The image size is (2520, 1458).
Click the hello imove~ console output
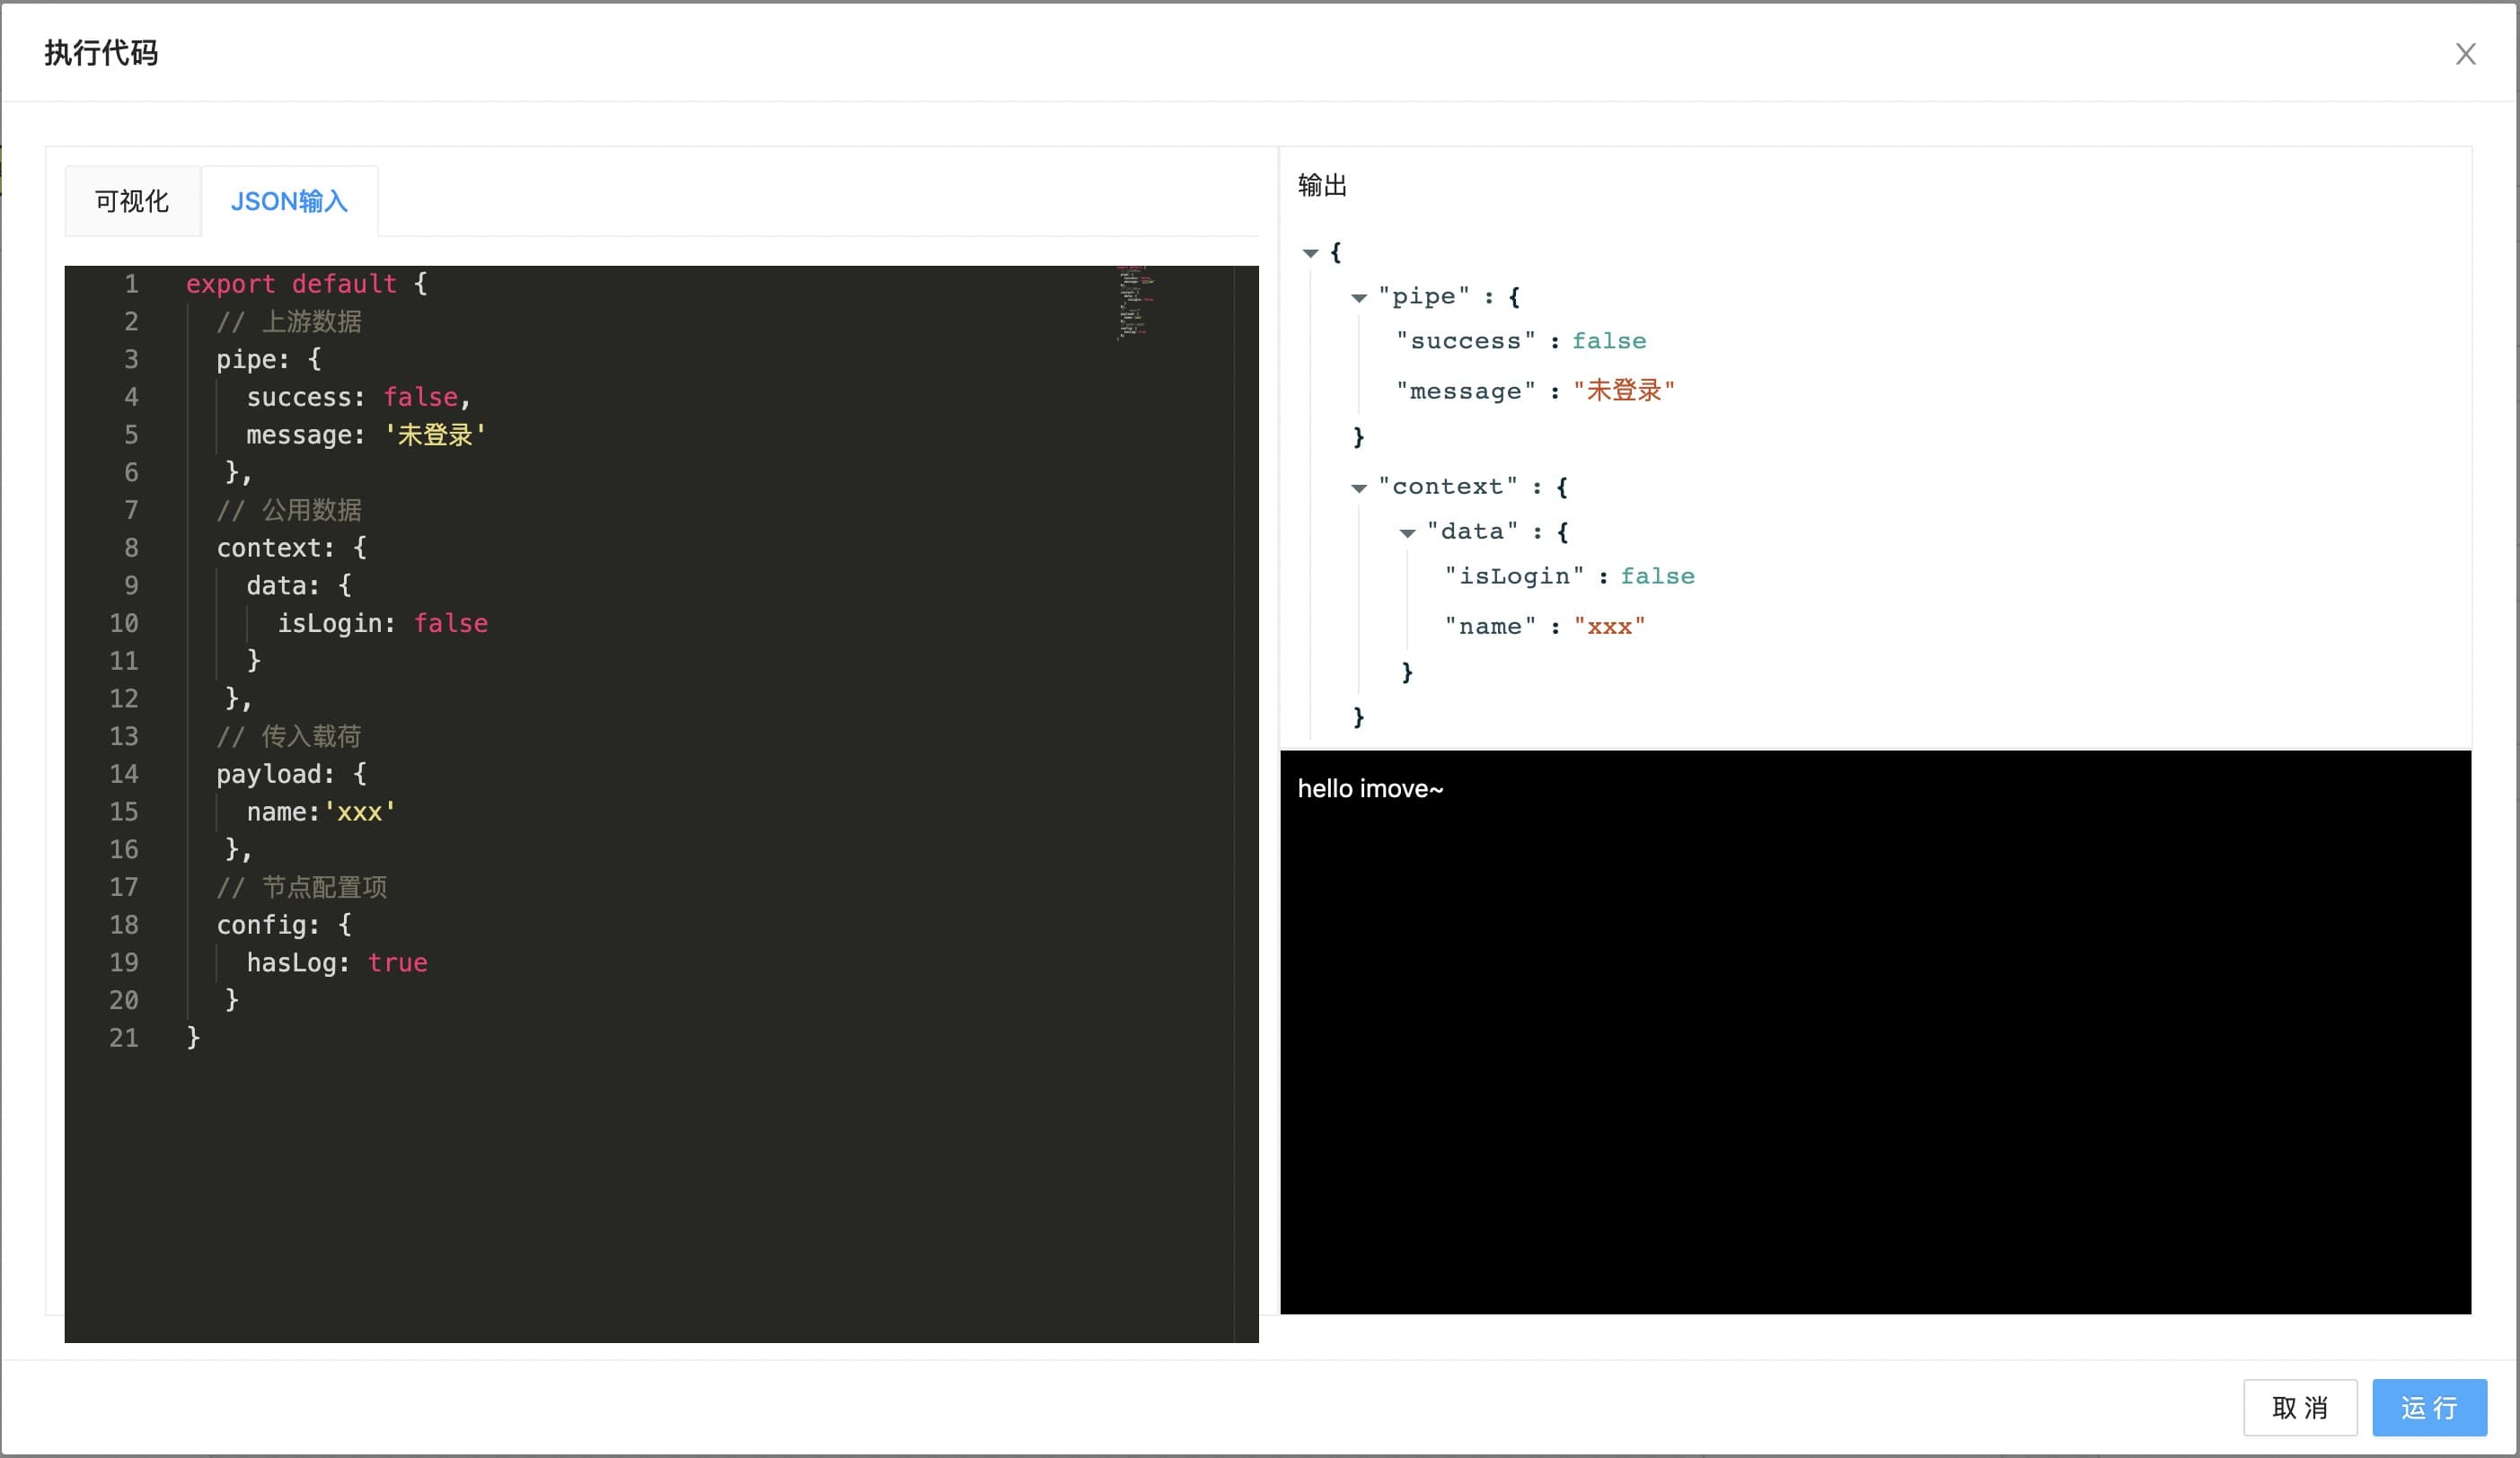click(1370, 789)
